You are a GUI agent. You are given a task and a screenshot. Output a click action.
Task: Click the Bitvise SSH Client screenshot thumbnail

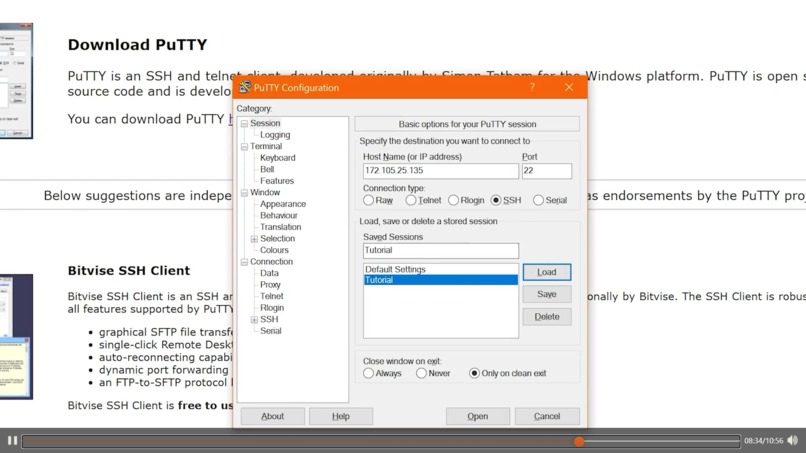pos(16,337)
